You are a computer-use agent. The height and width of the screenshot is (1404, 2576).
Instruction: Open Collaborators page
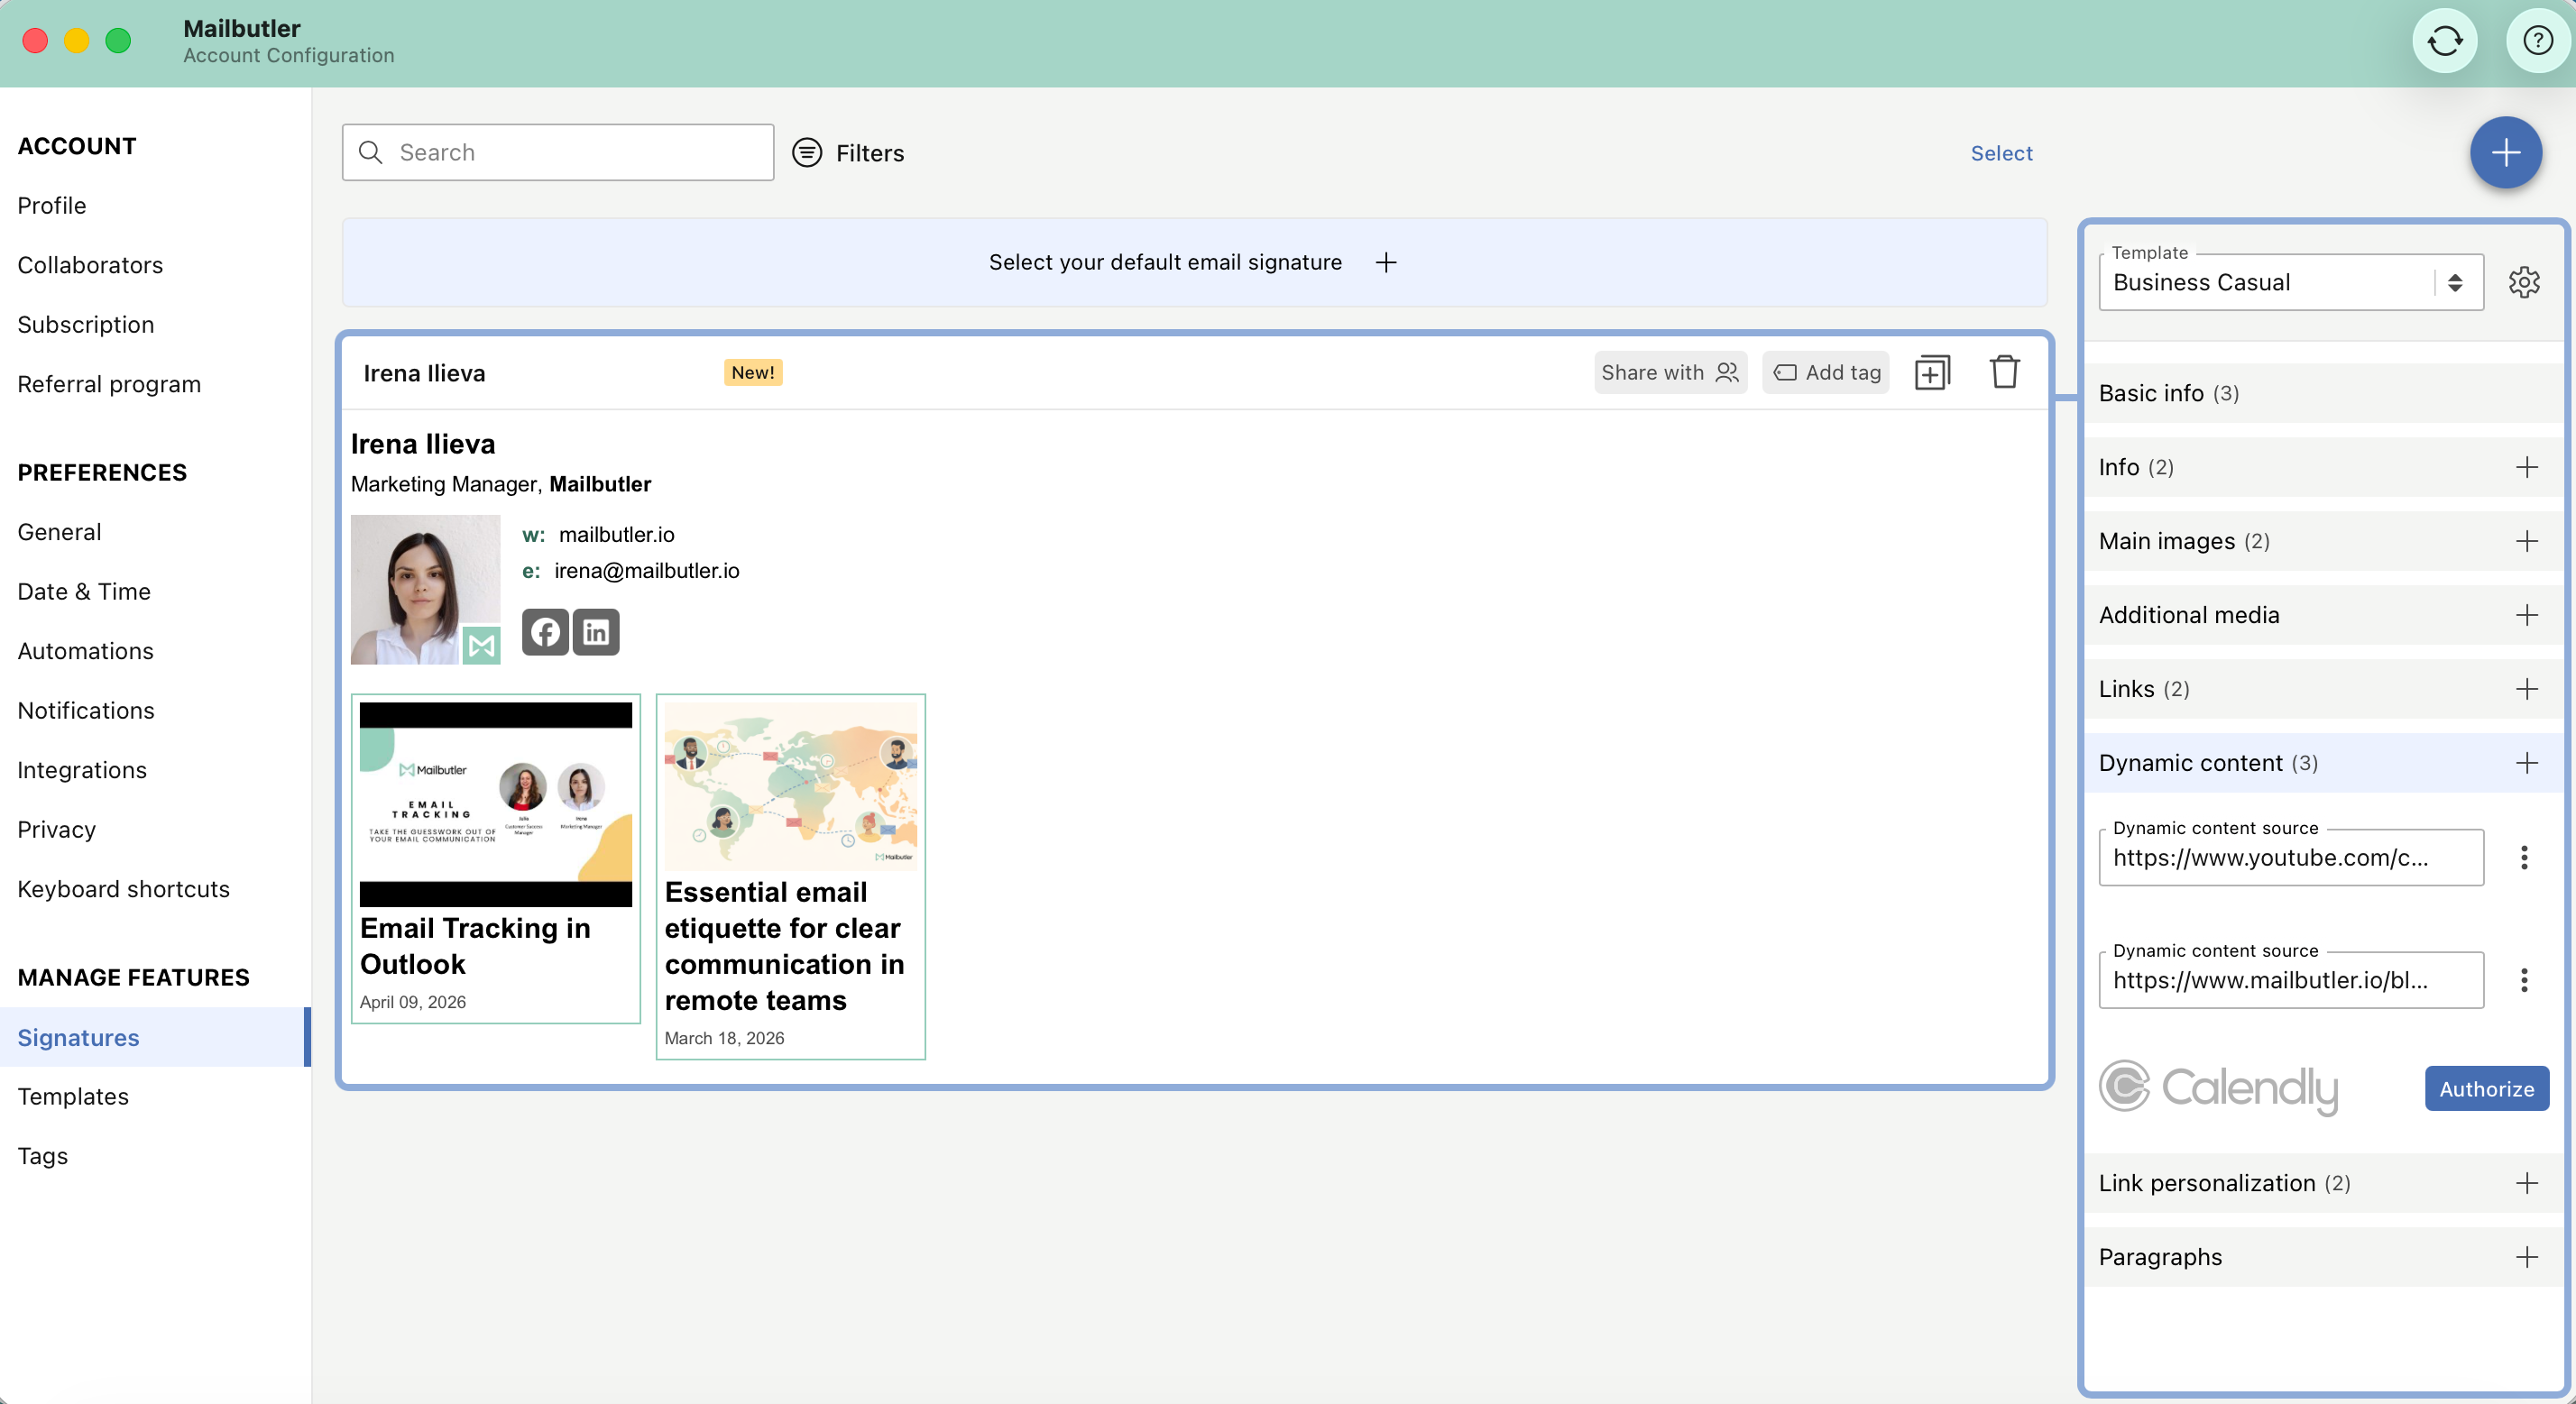pyautogui.click(x=90, y=265)
